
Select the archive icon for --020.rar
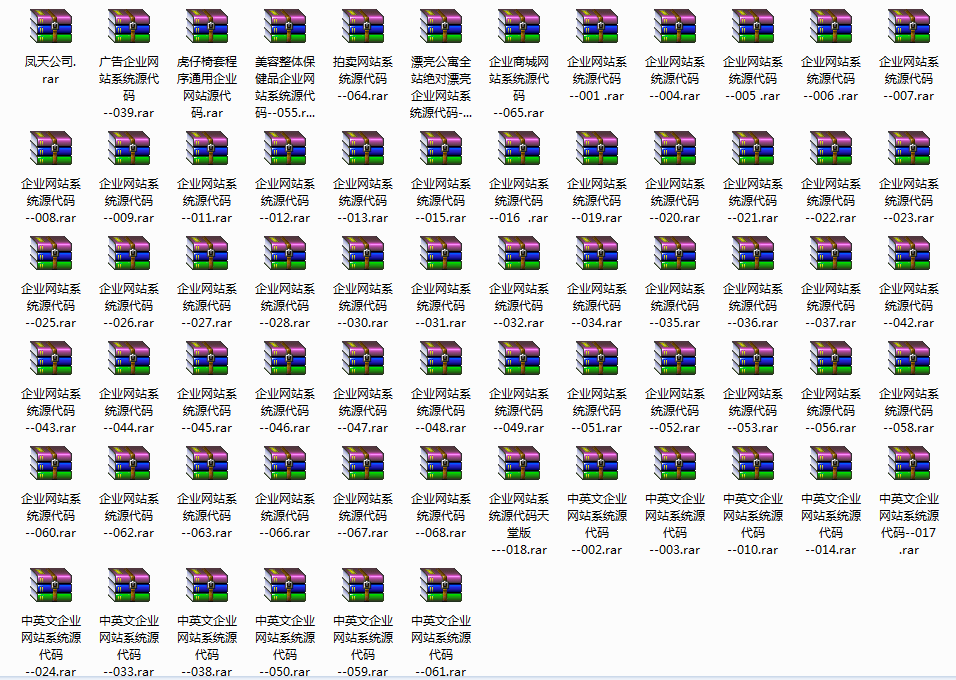676,148
